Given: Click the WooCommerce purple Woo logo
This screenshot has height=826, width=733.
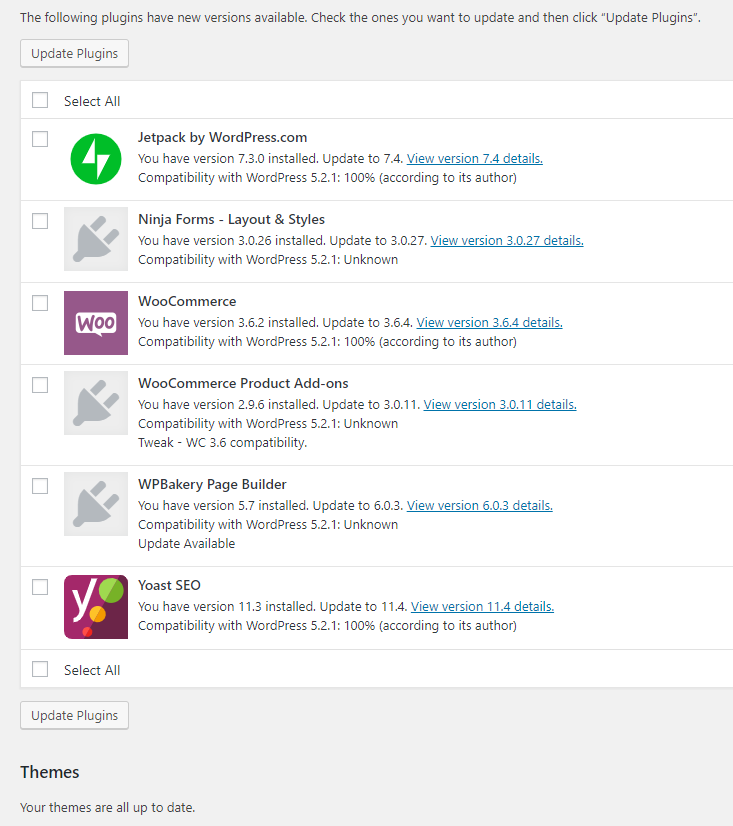Looking at the screenshot, I should [x=96, y=323].
